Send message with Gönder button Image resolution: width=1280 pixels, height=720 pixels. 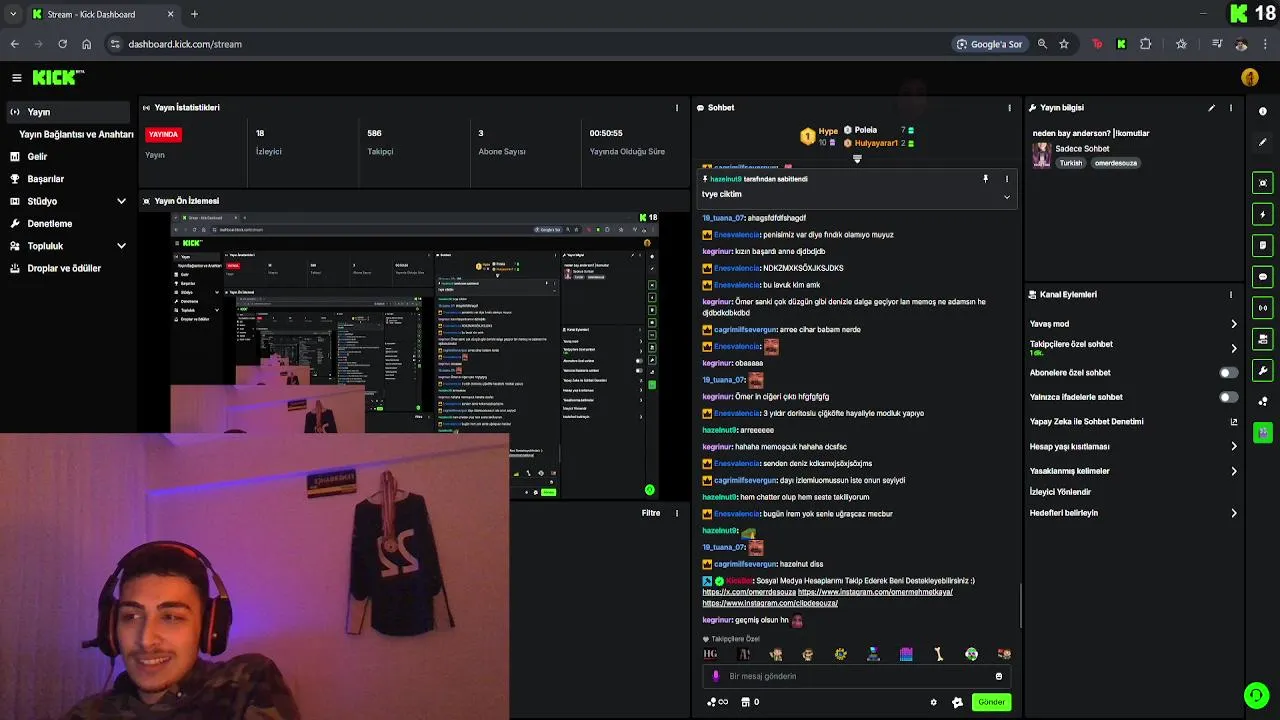[991, 702]
